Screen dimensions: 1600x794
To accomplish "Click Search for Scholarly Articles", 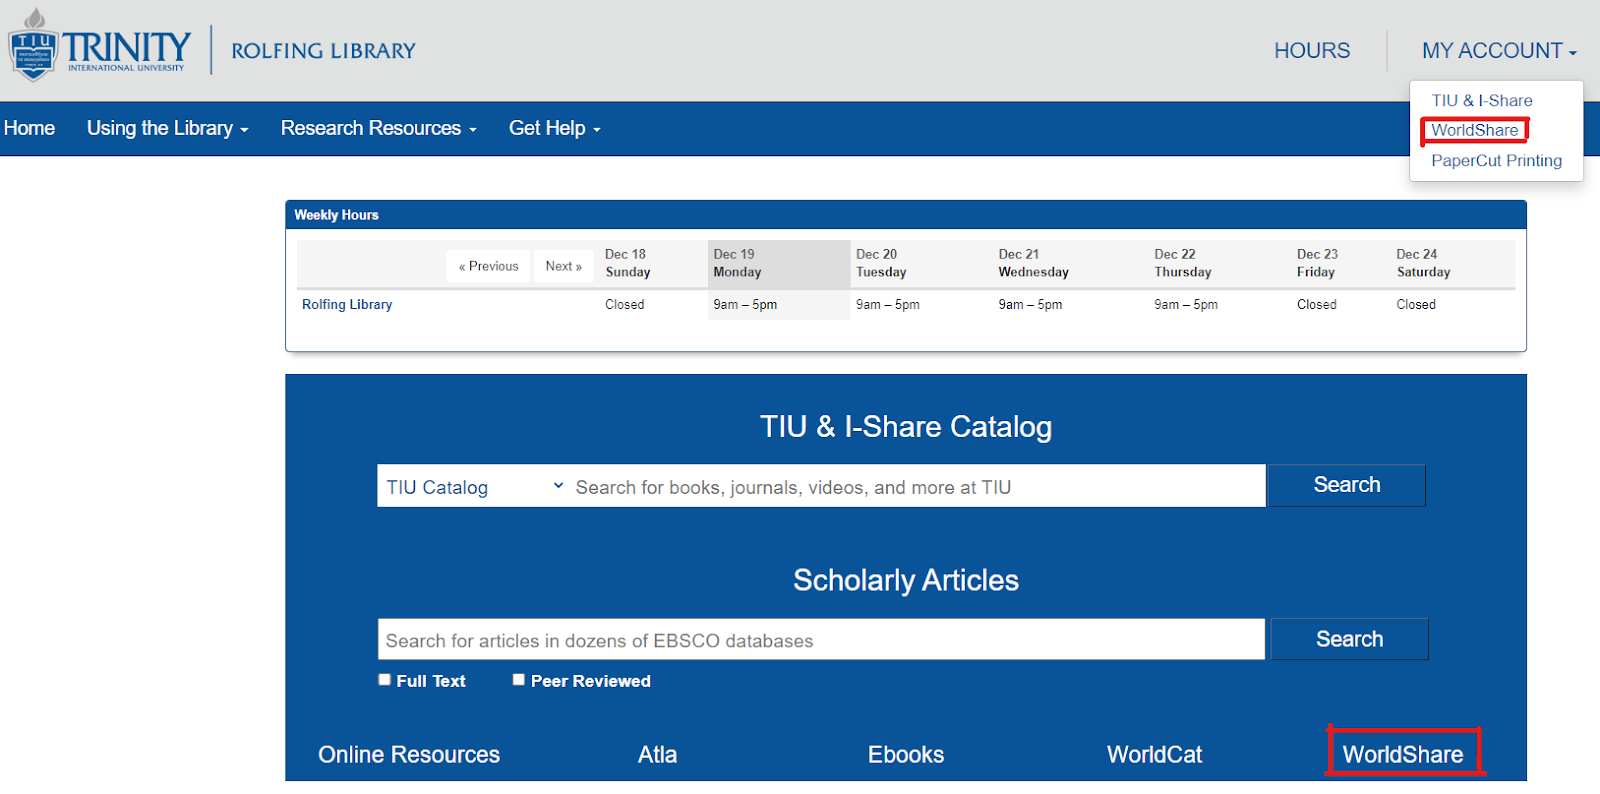I will [1349, 639].
